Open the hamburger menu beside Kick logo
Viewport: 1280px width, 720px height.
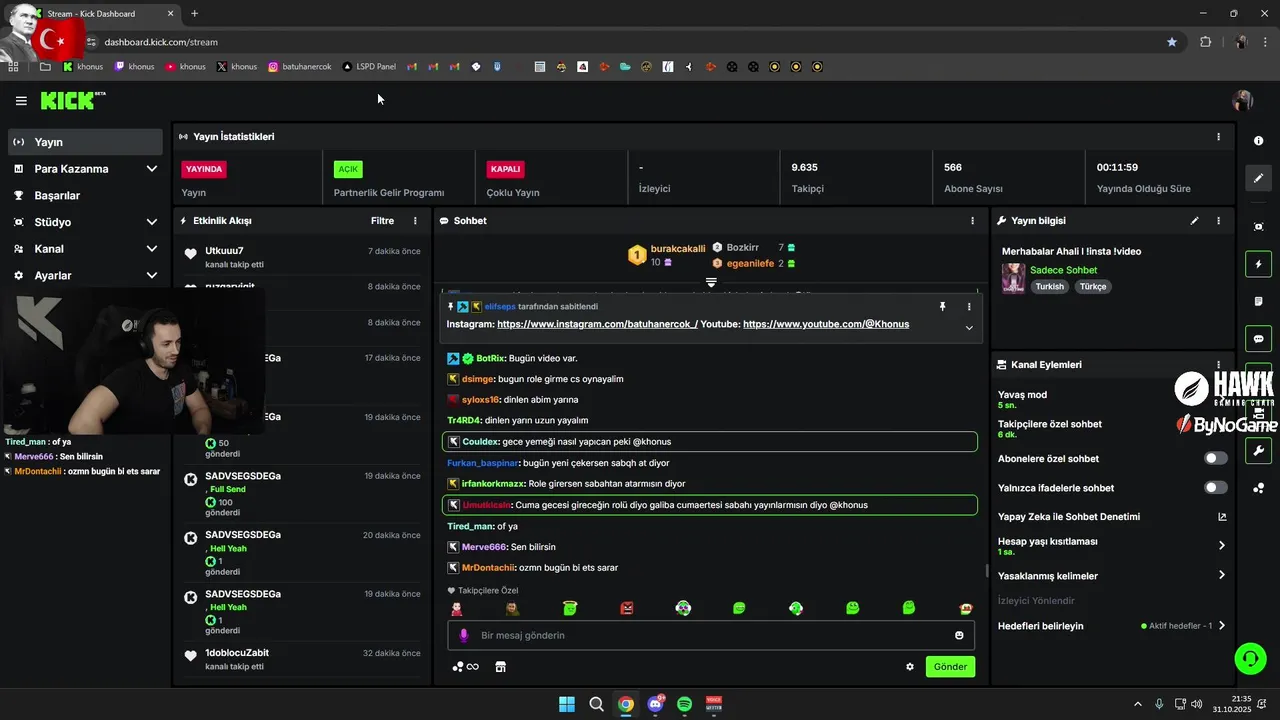21,101
